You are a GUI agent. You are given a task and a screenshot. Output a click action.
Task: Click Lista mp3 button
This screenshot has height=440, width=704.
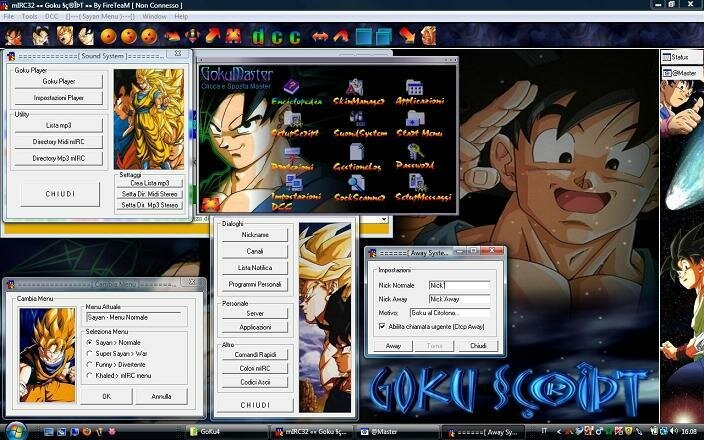59,125
